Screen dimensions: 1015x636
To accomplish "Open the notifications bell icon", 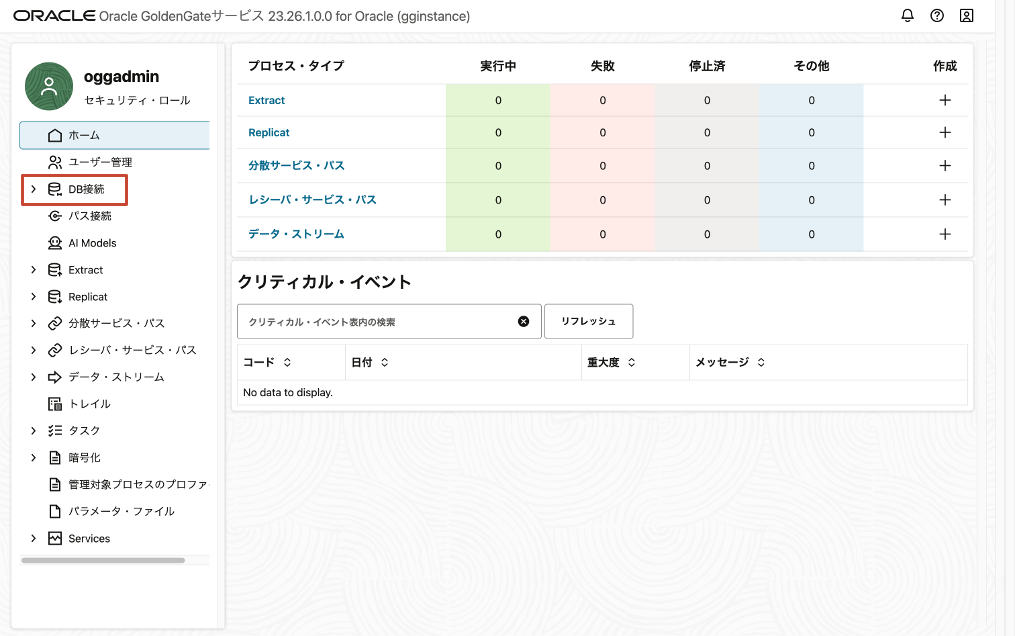I will [x=905, y=15].
